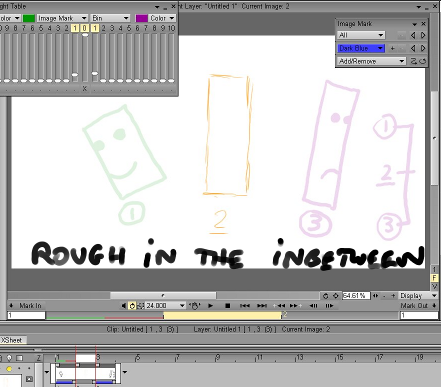Toggle the yellow layer display dot in timeline

pyautogui.click(x=9, y=368)
